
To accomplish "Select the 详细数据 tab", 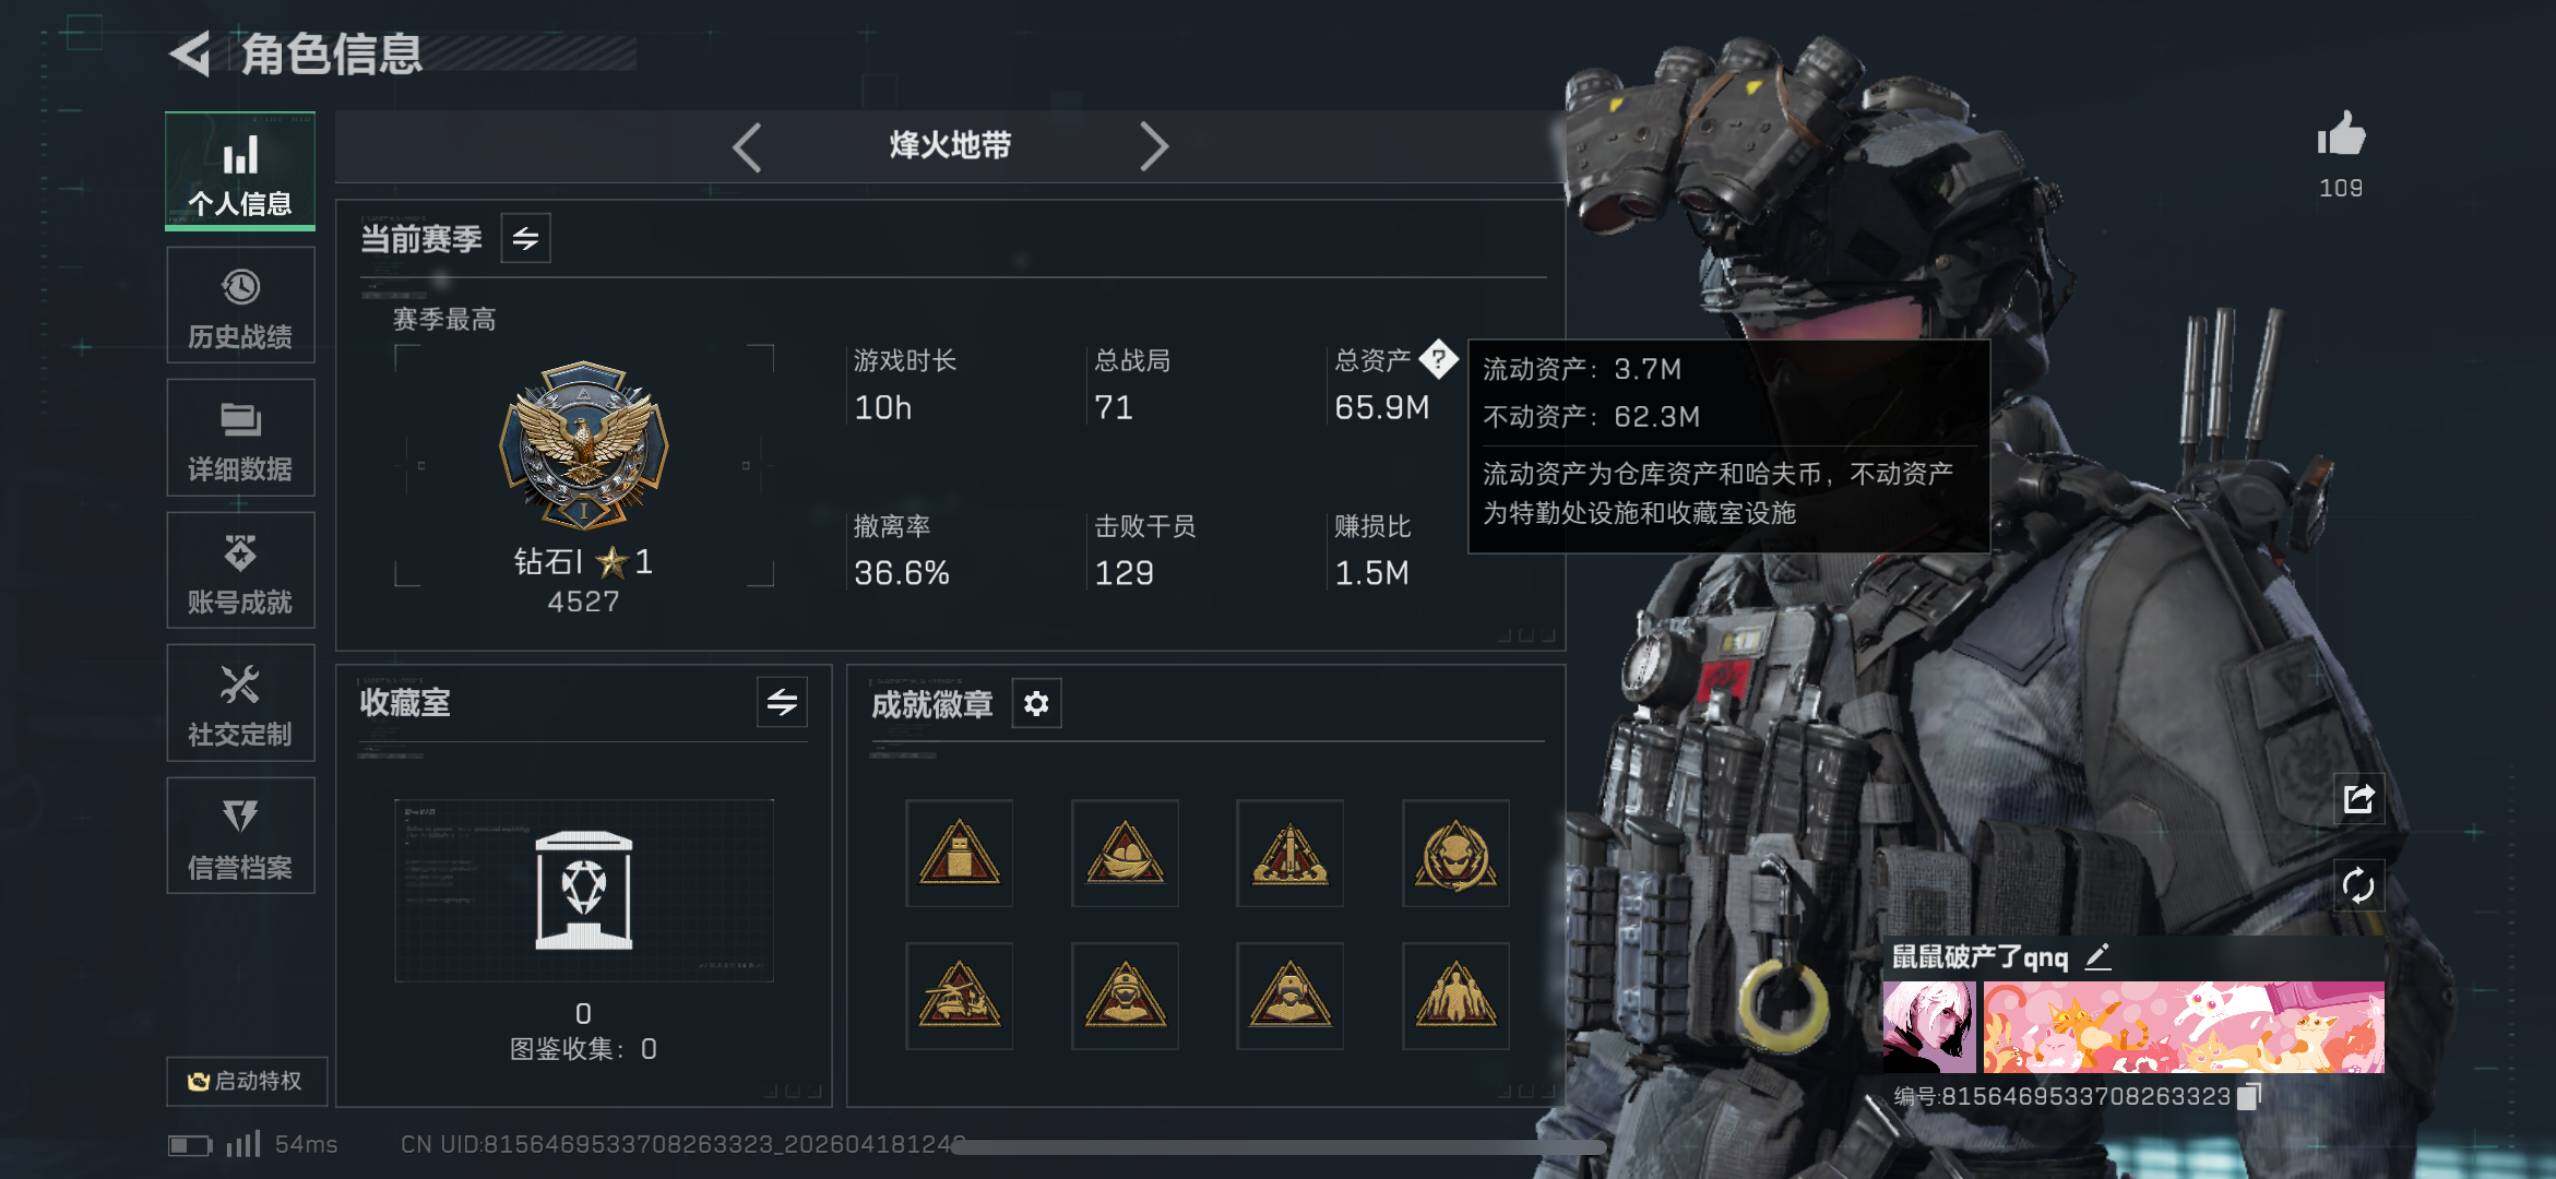I will pyautogui.click(x=240, y=438).
